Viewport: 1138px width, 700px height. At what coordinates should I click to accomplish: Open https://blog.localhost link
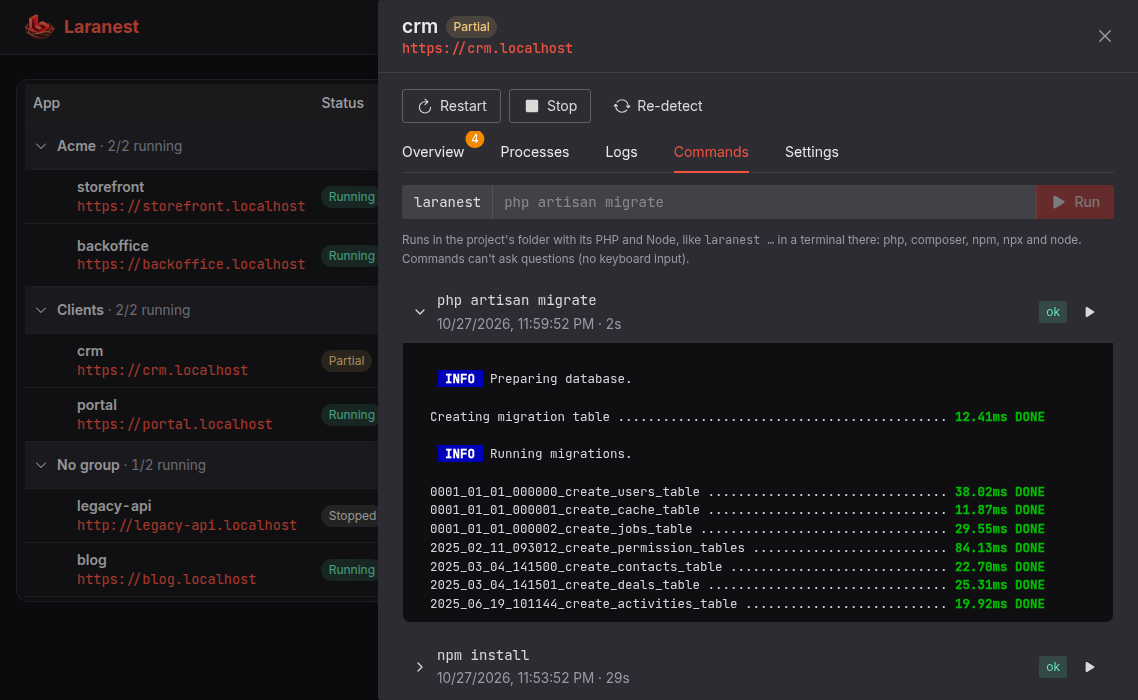[166, 579]
